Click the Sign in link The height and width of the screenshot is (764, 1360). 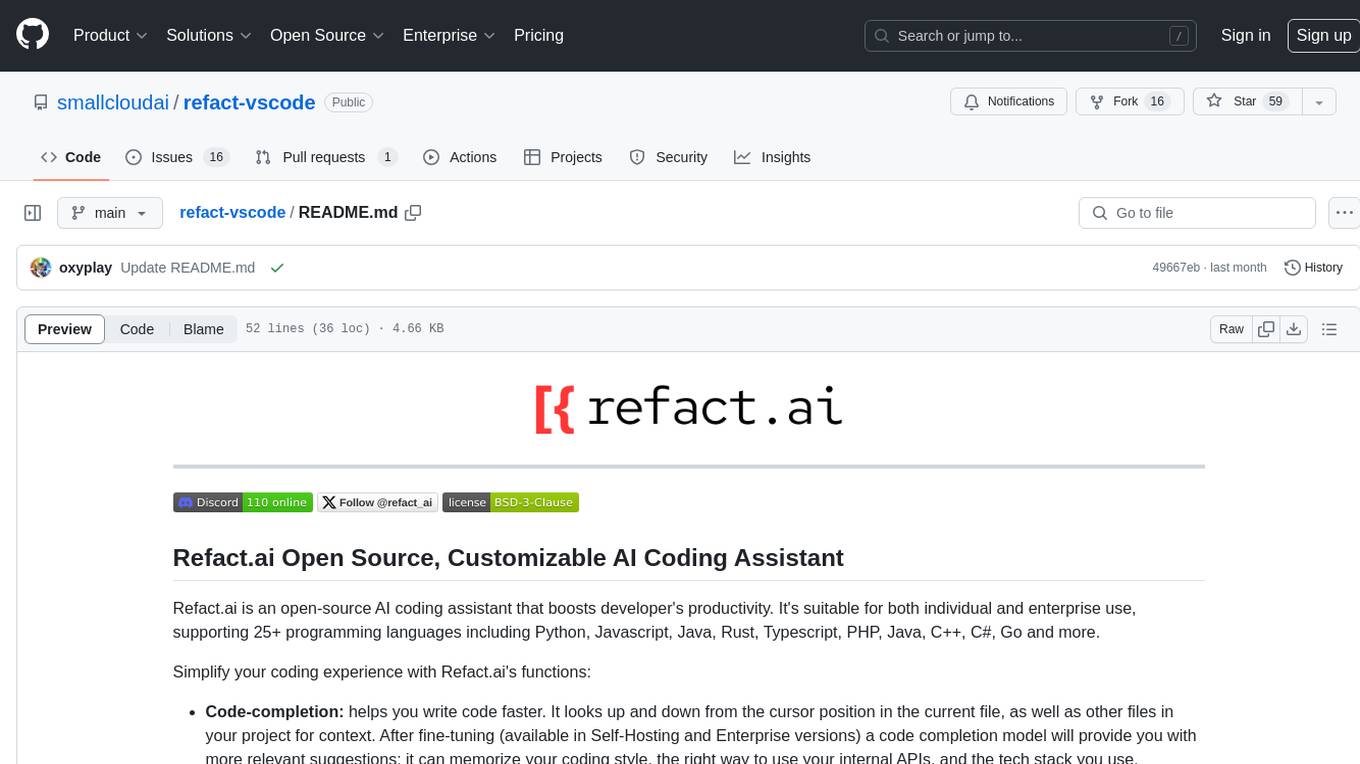click(x=1246, y=35)
